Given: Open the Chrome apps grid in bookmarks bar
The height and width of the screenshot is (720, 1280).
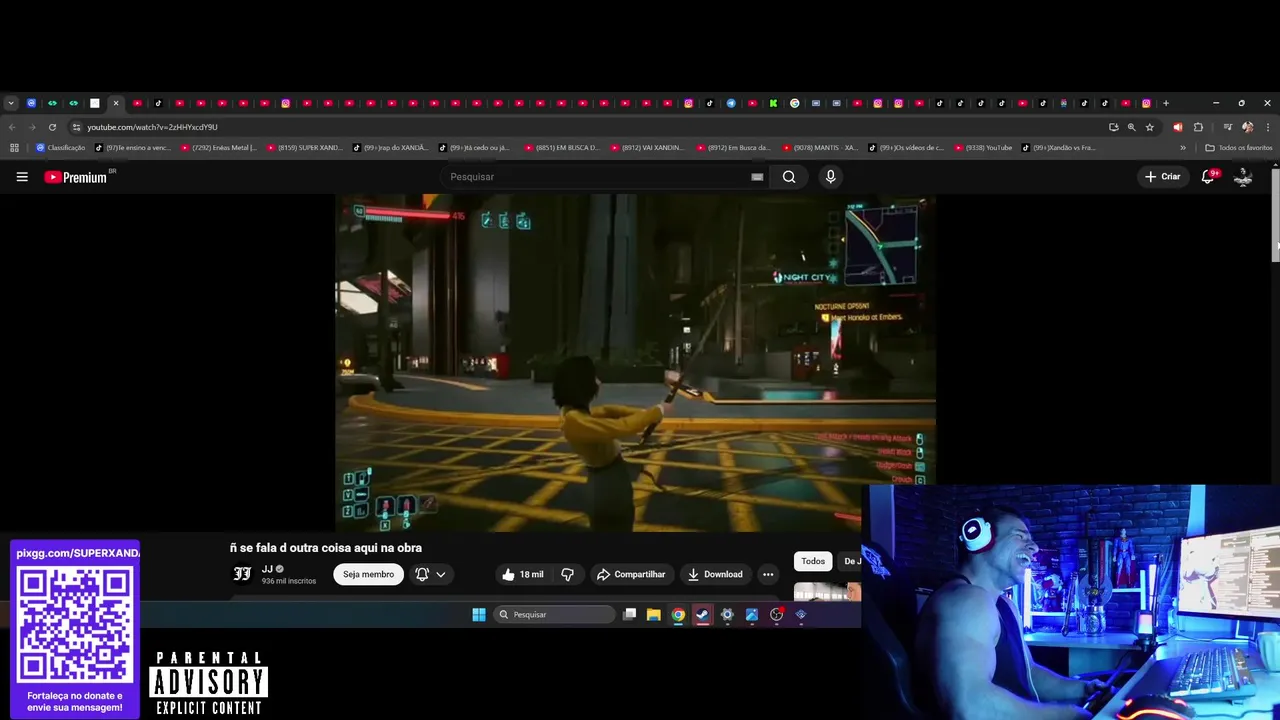Looking at the screenshot, I should click(x=14, y=148).
